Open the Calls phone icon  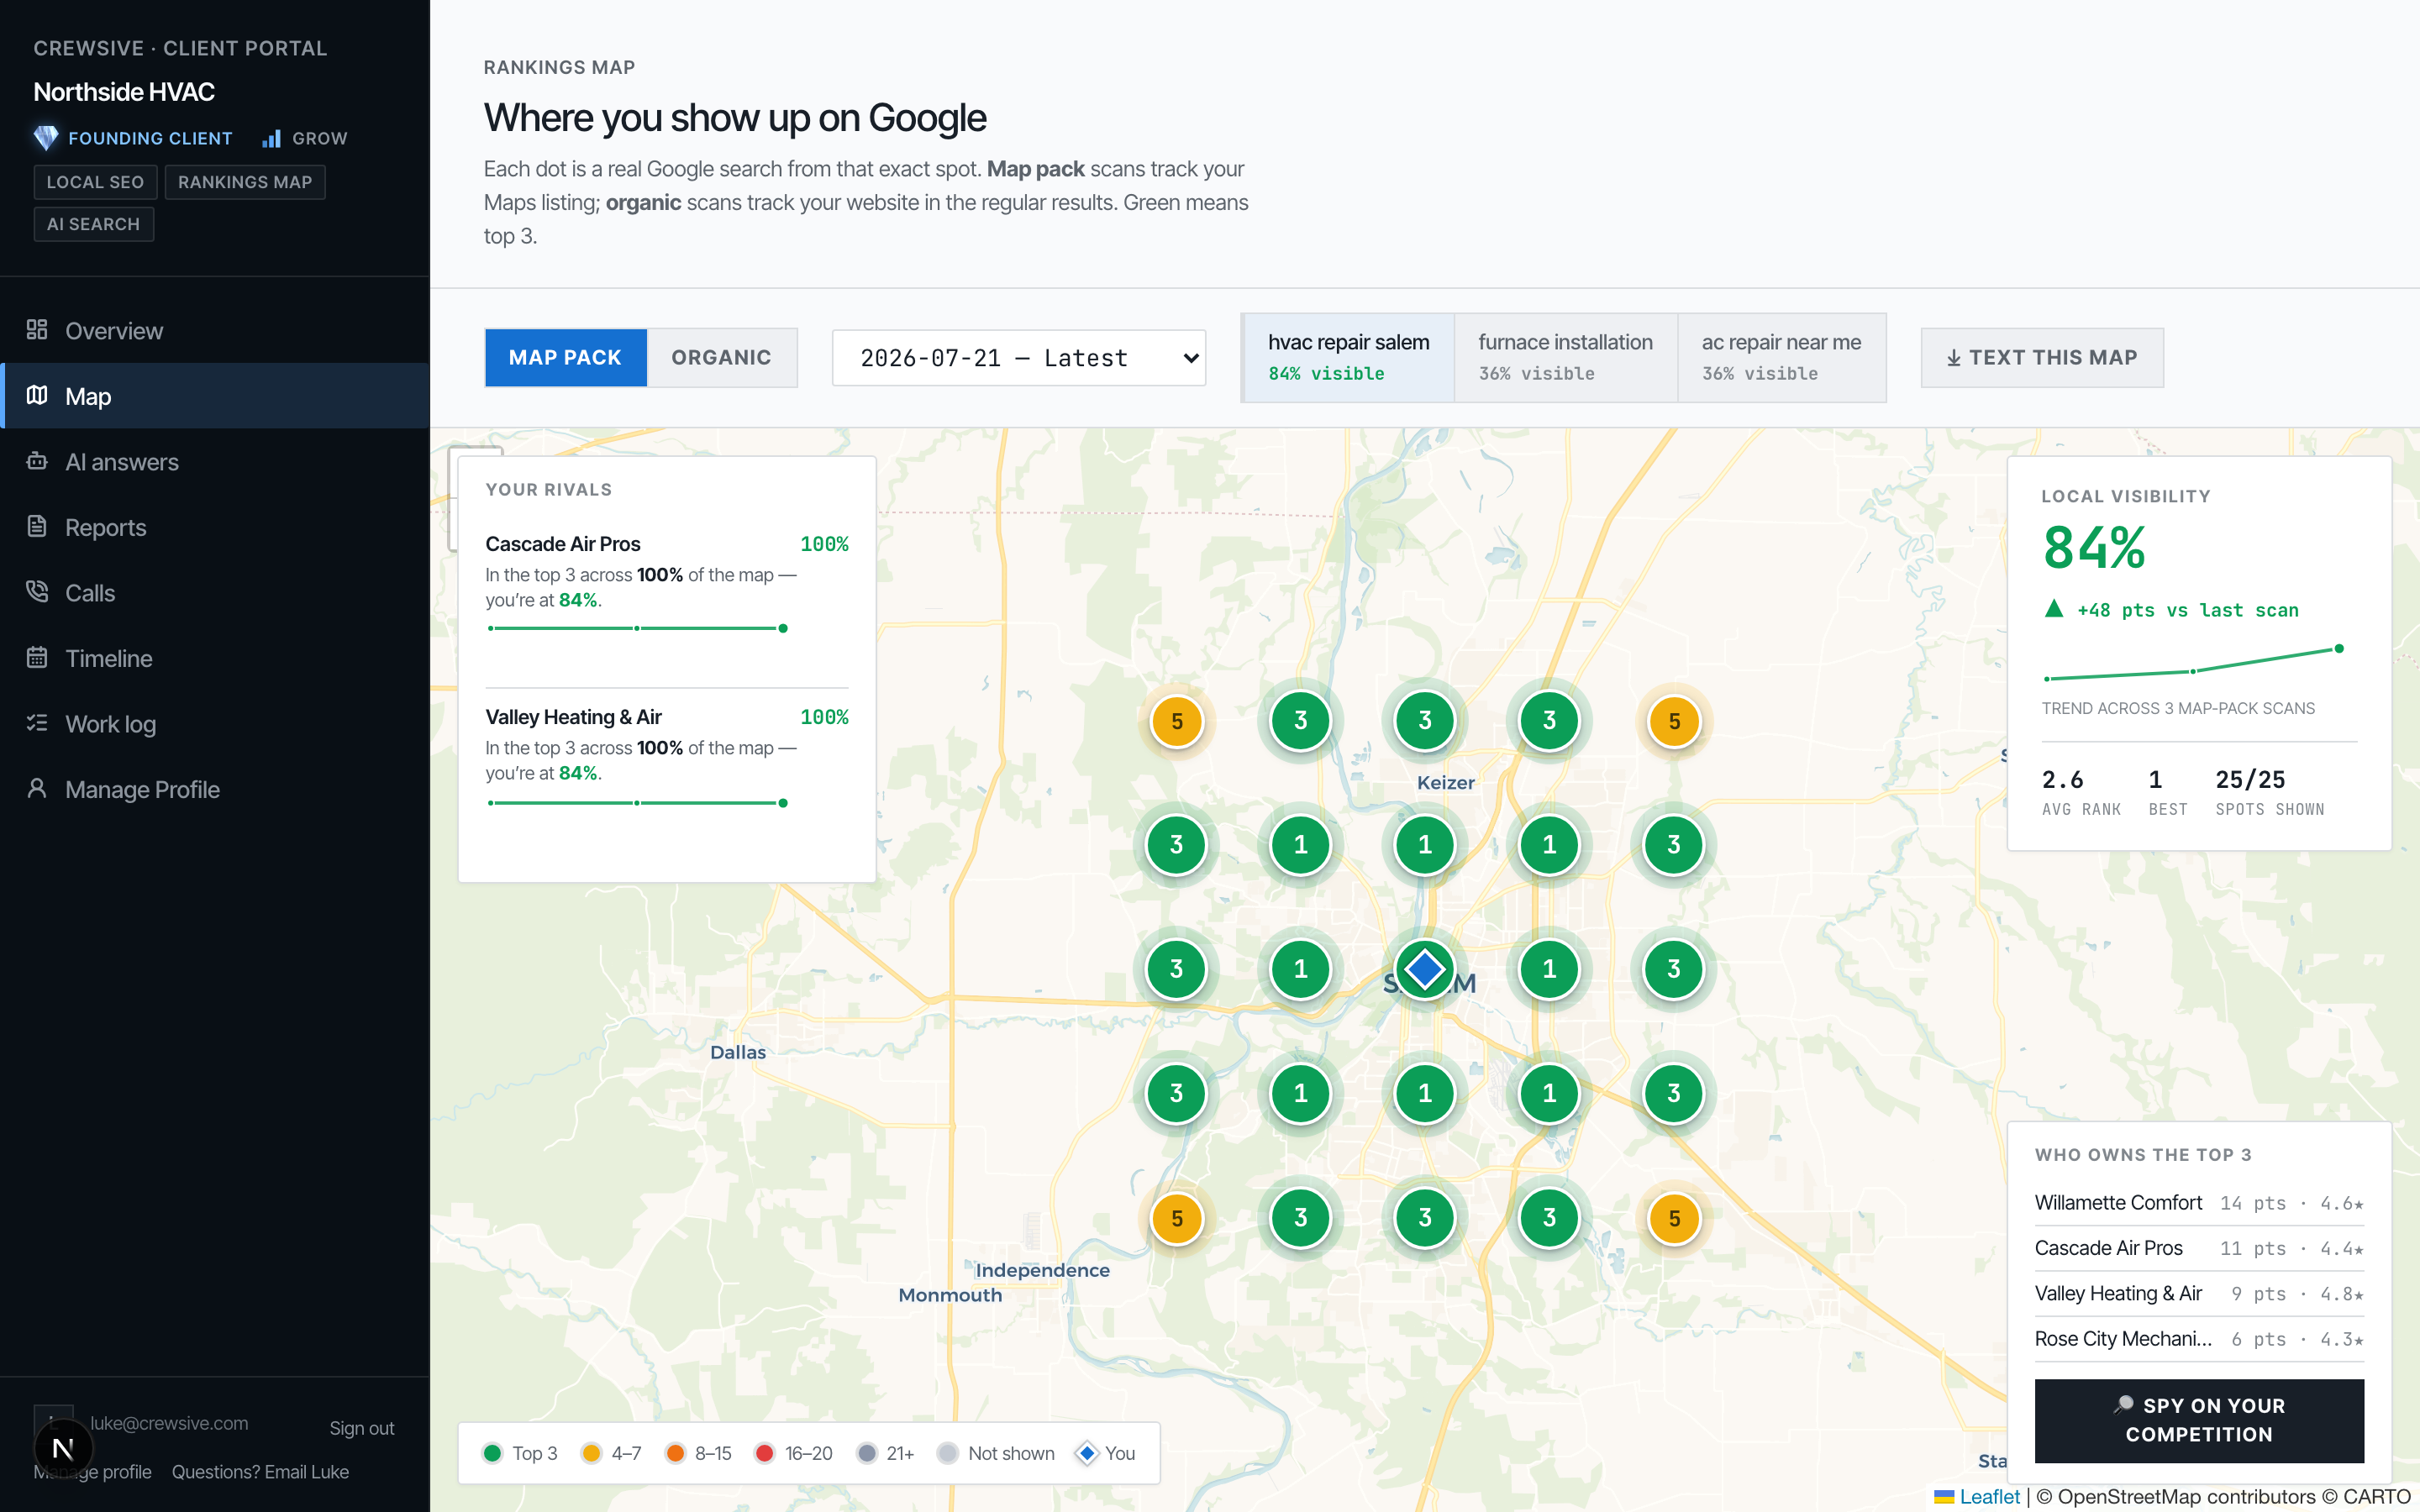[37, 592]
